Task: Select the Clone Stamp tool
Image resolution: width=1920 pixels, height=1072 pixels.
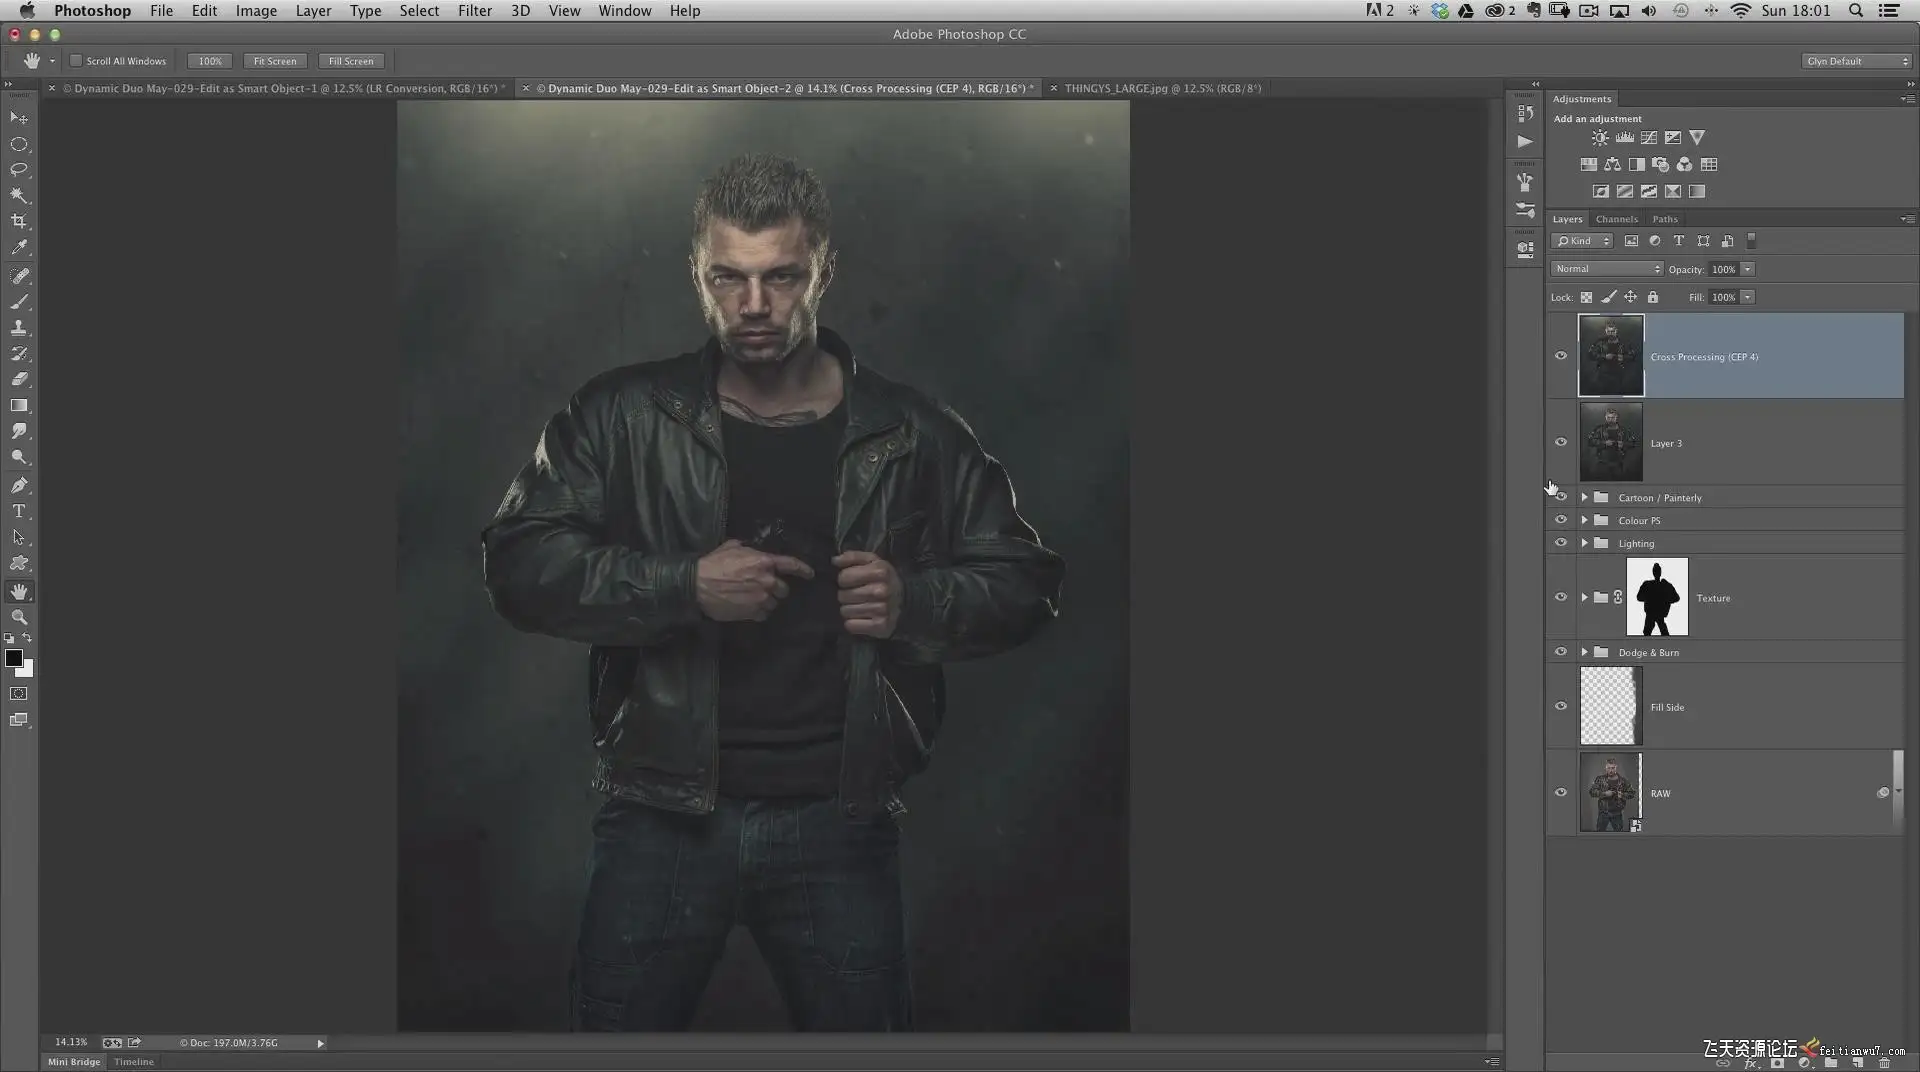Action: [x=19, y=327]
